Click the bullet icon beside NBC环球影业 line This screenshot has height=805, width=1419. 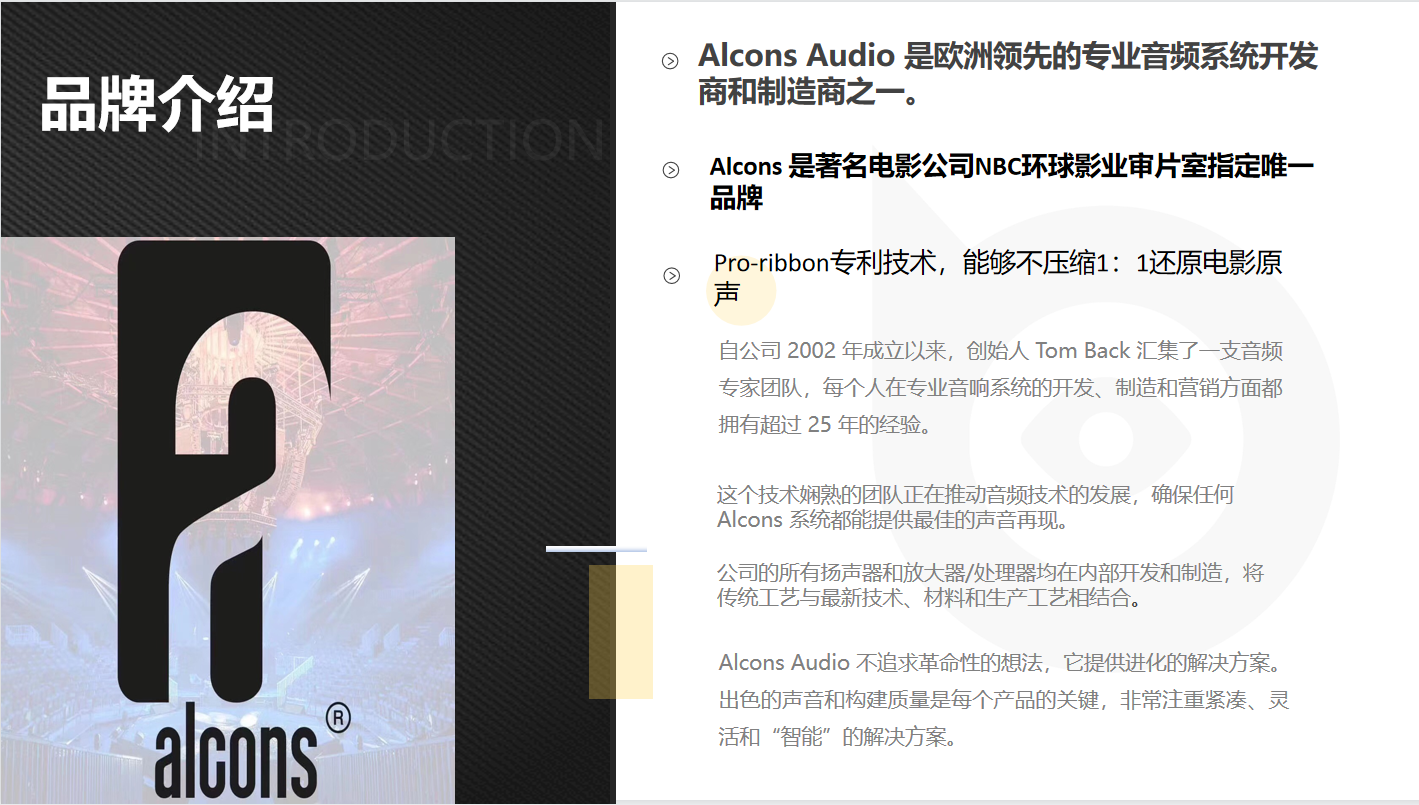(671, 170)
